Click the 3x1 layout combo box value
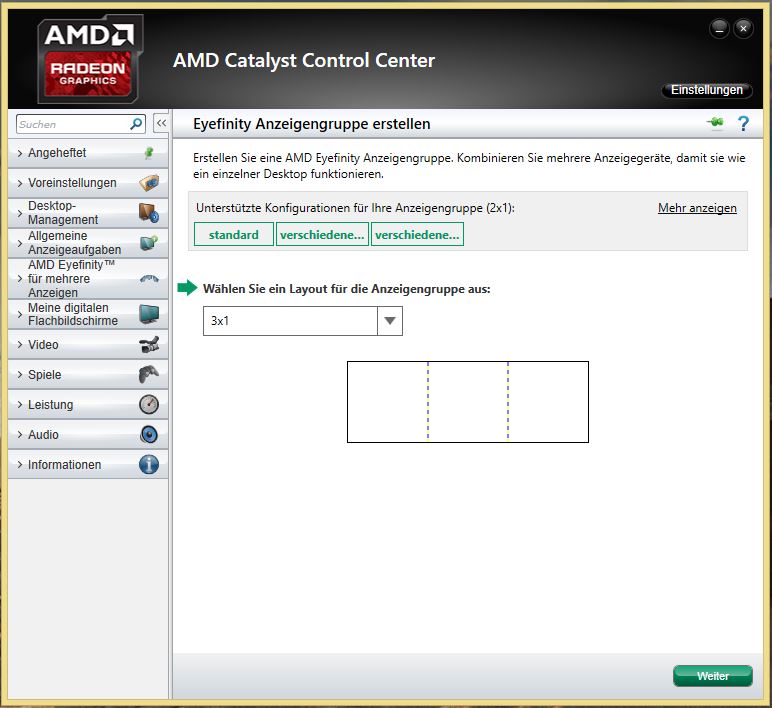This screenshot has height=708, width=772. coord(290,321)
